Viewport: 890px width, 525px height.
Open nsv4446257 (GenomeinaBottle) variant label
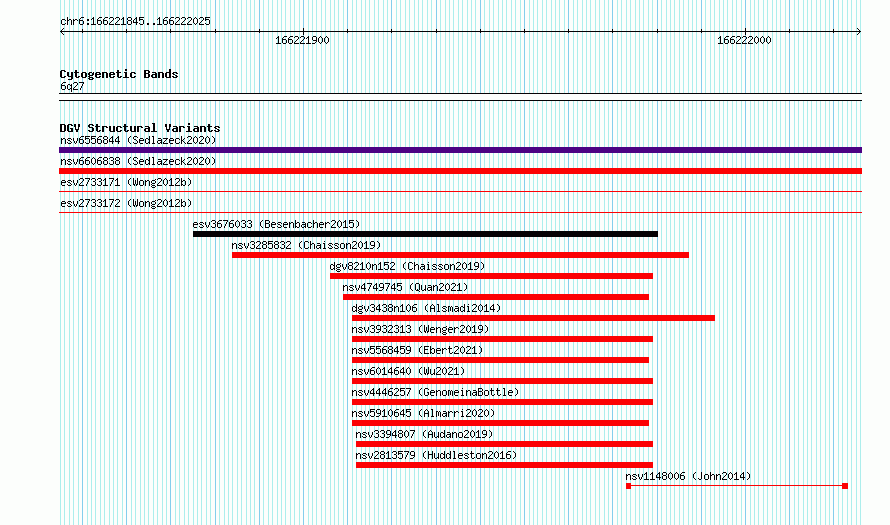tap(435, 392)
